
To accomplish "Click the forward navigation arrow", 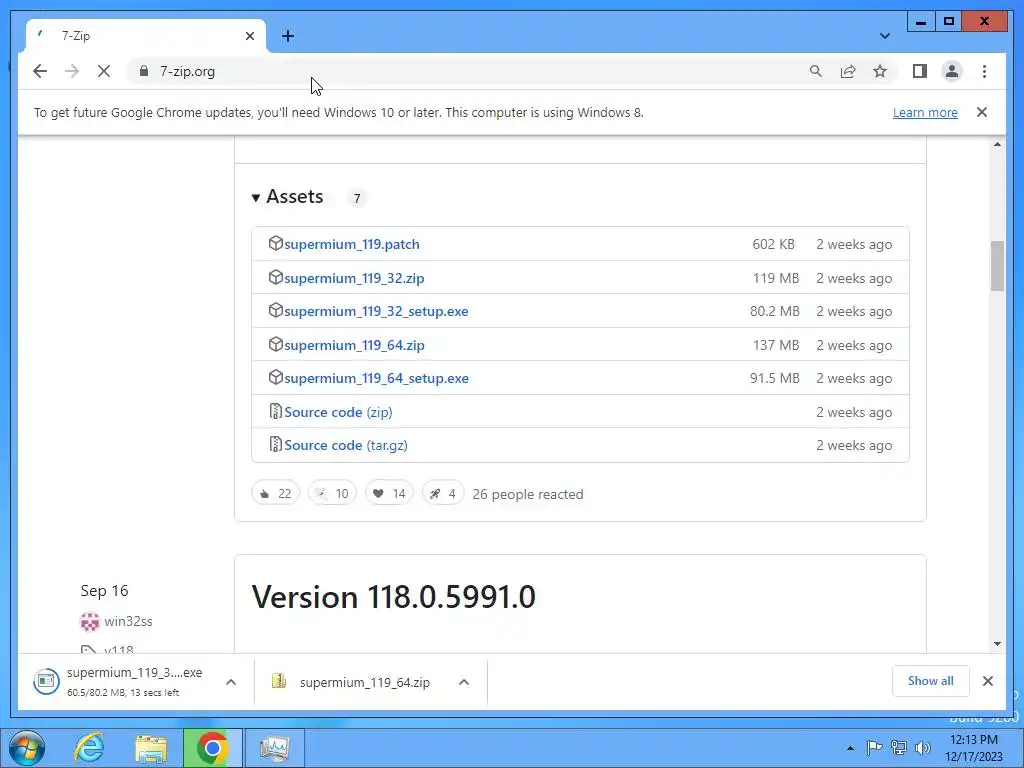I will [x=72, y=71].
